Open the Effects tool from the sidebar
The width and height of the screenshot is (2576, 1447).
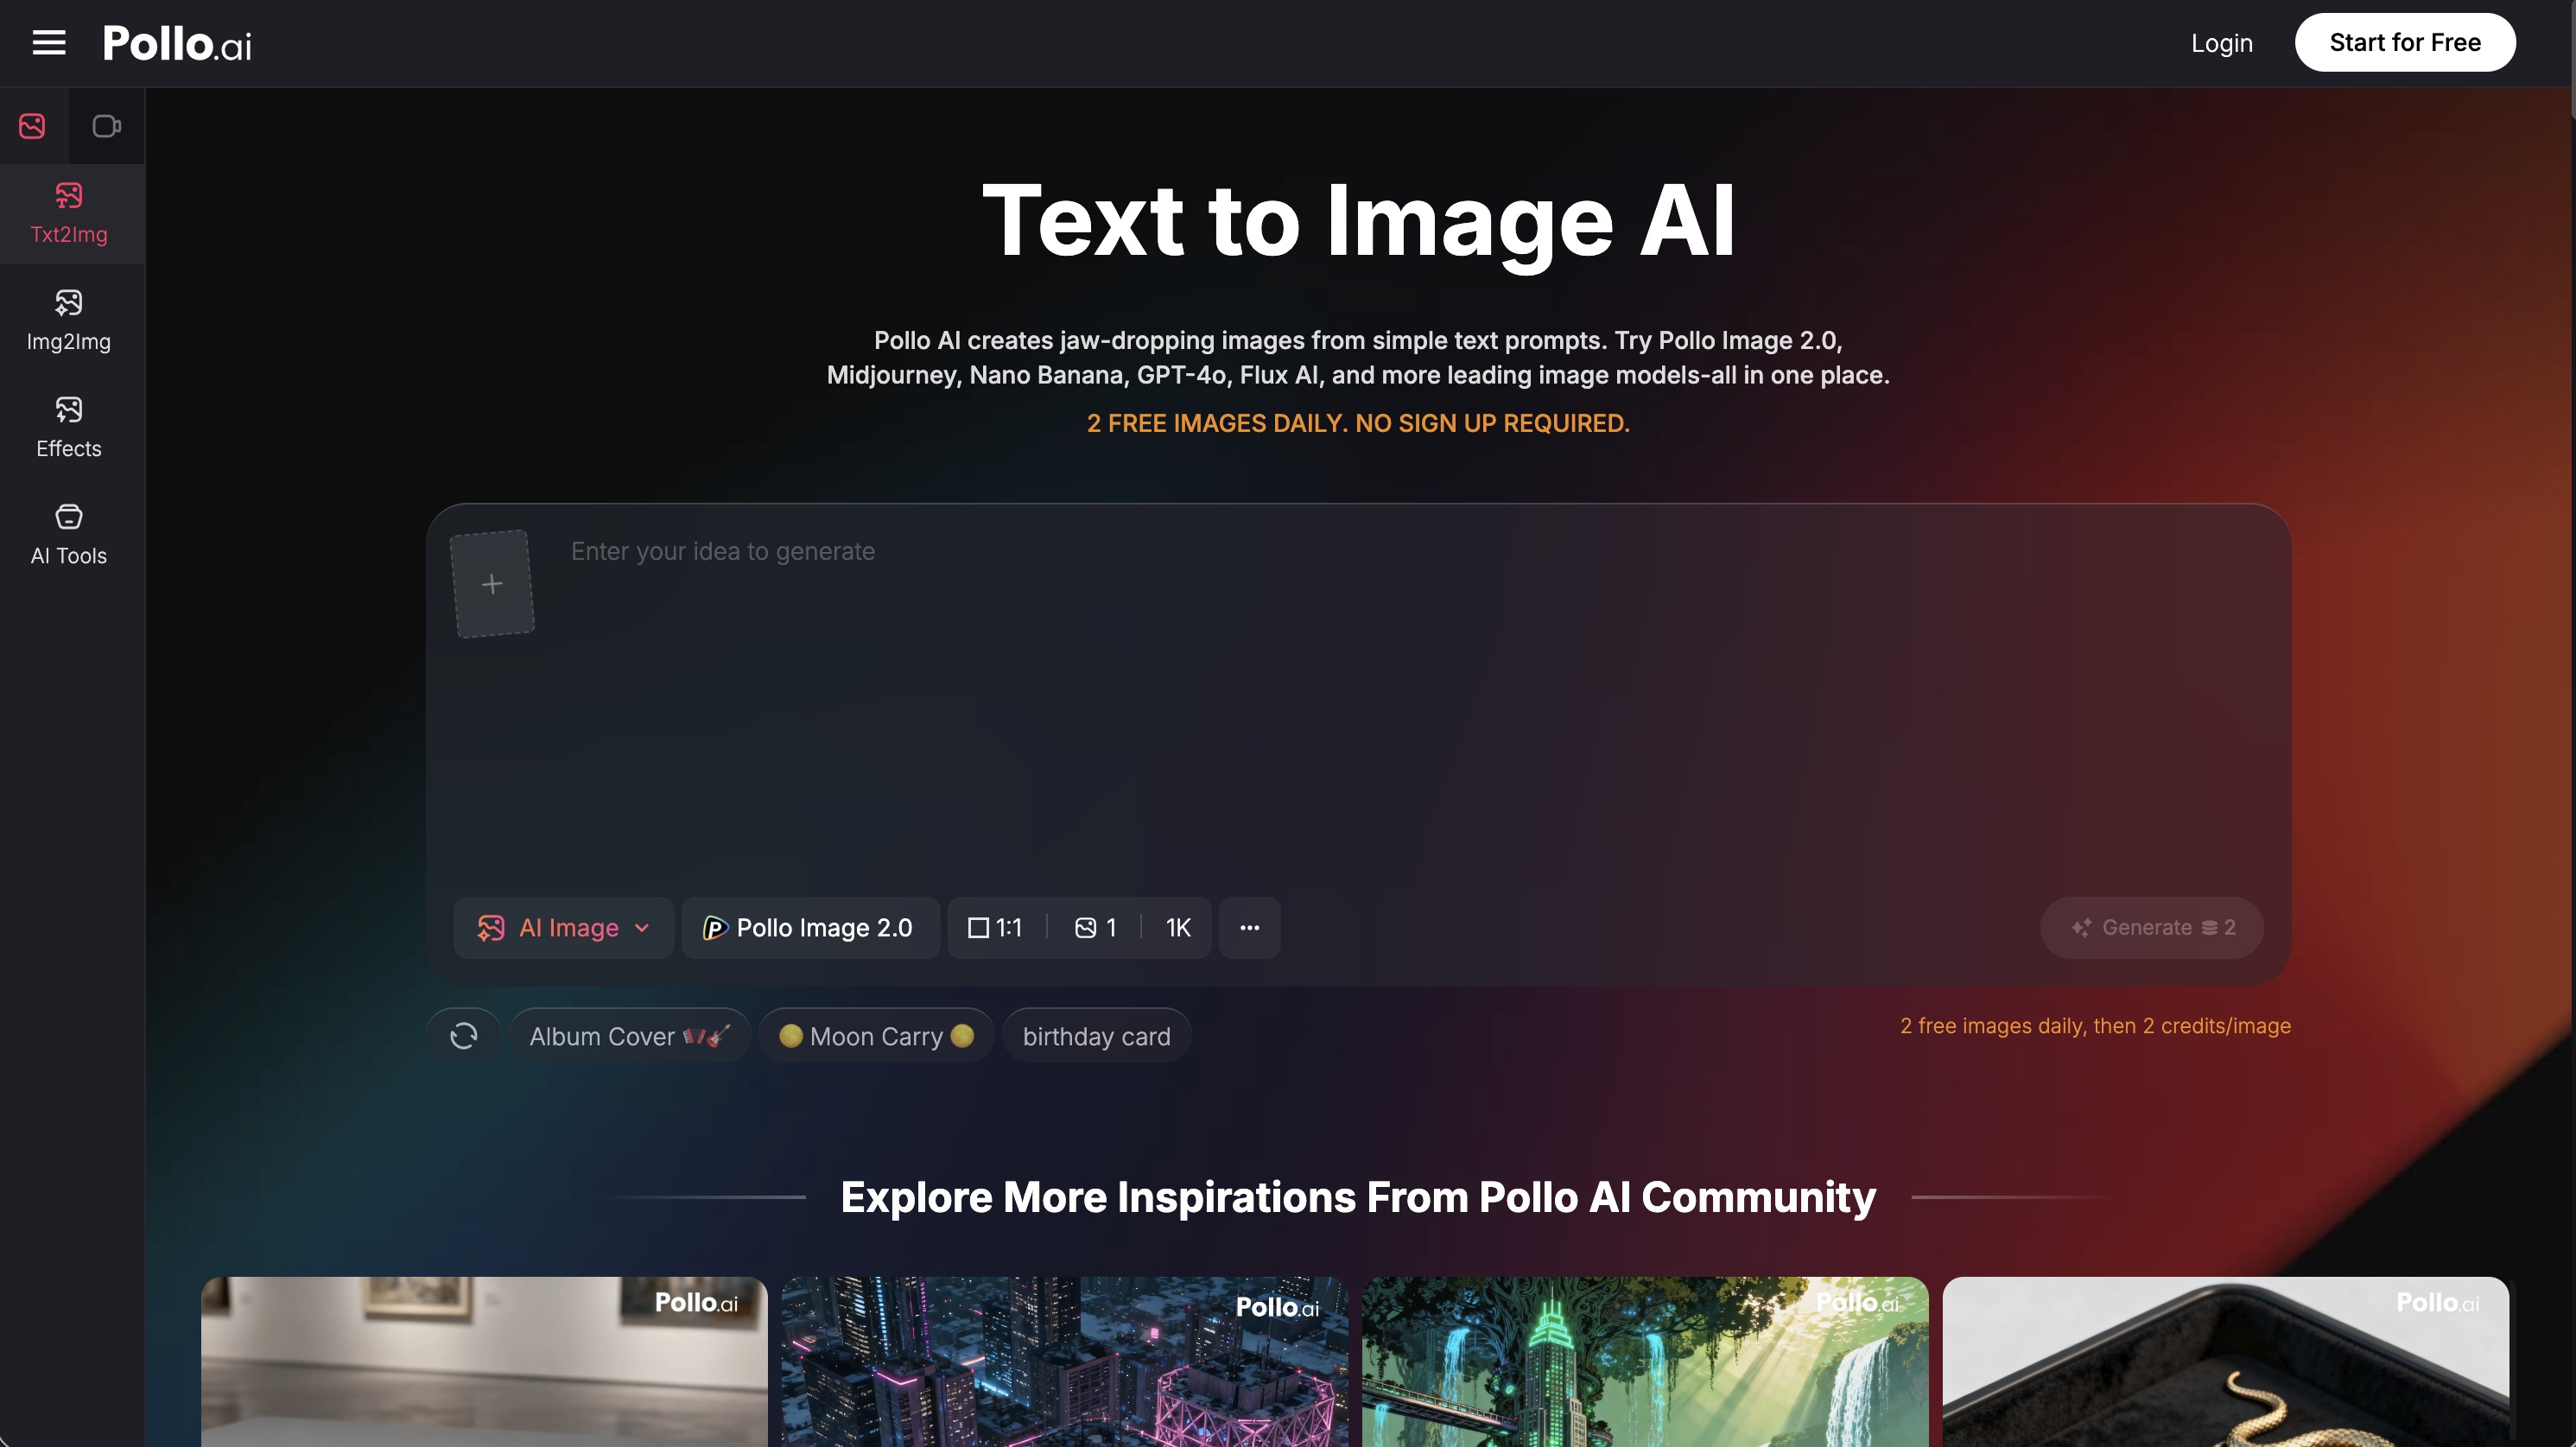[68, 427]
